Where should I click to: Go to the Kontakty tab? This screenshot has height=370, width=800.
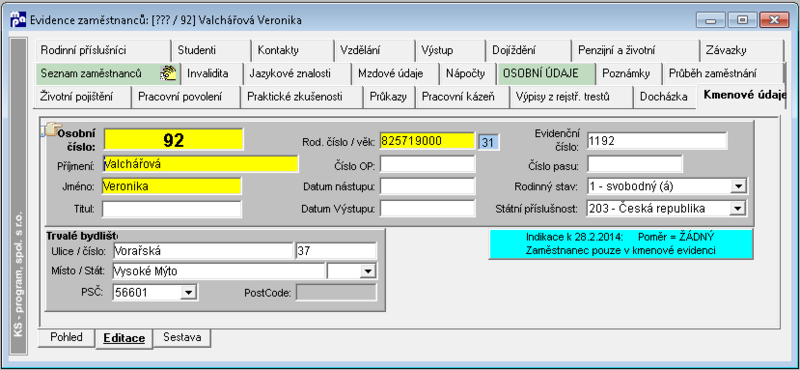tap(292, 51)
